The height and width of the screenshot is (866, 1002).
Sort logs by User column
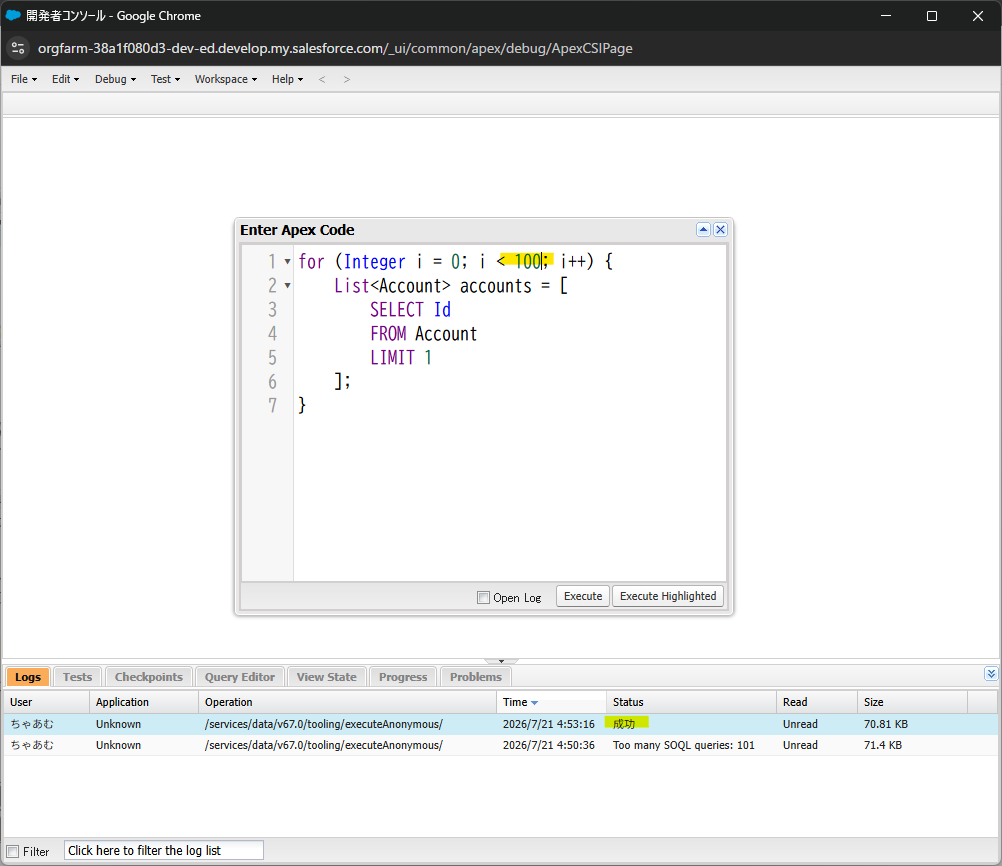(x=47, y=702)
